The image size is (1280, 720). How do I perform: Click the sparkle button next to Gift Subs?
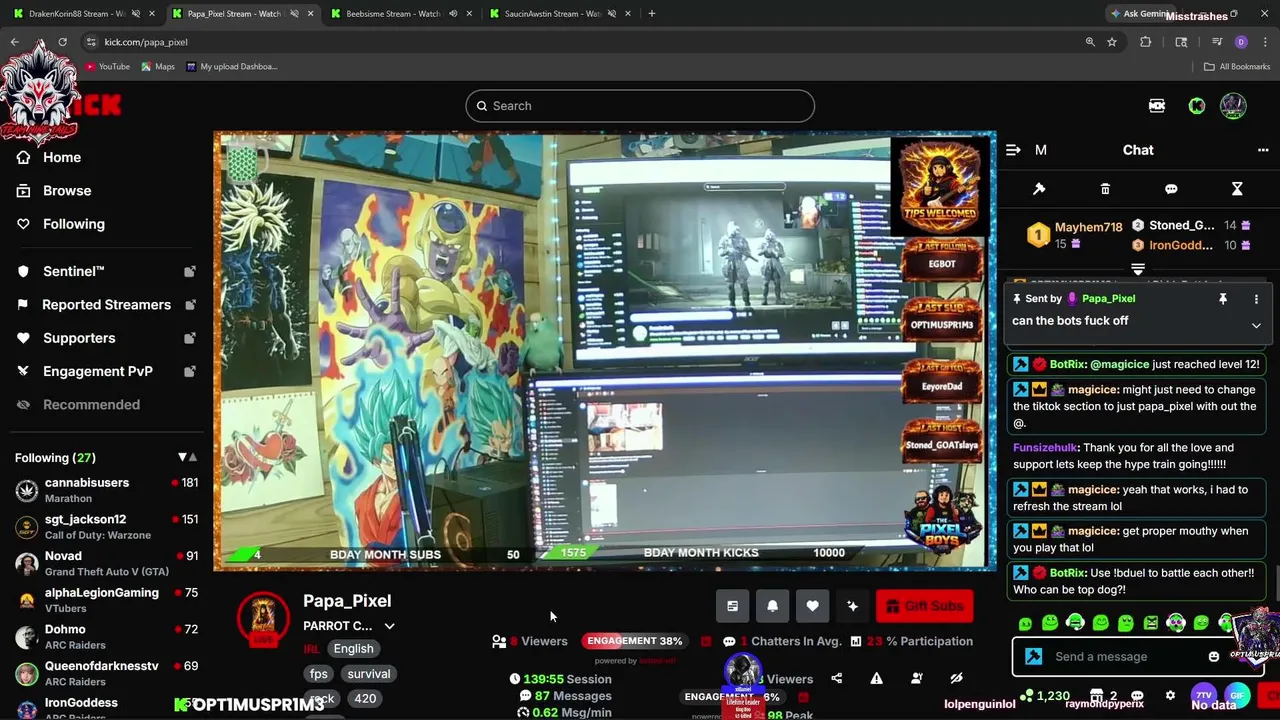click(x=852, y=606)
